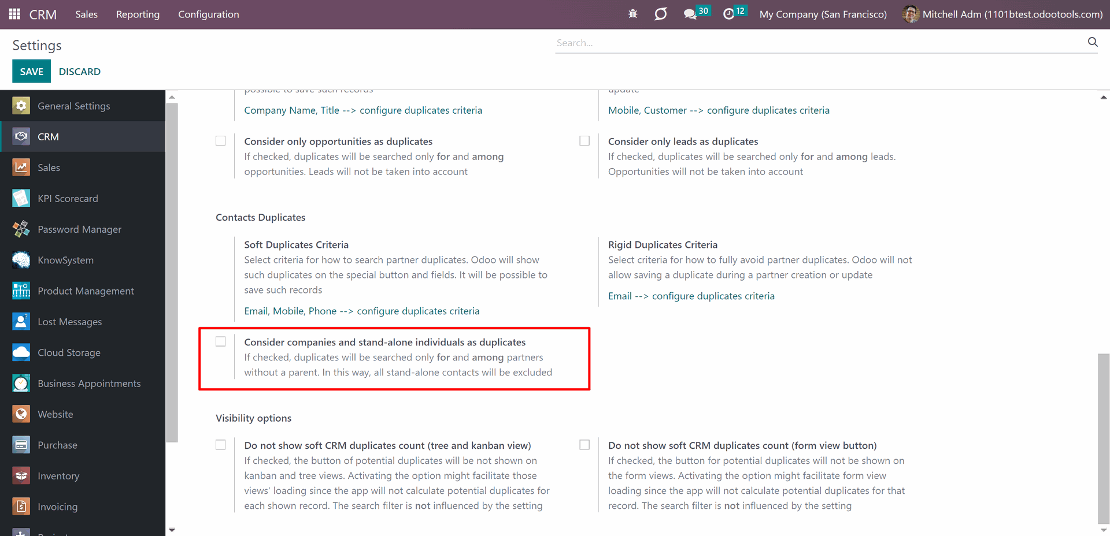Enable Consider only opportunities as duplicates
The width and height of the screenshot is (1110, 536).
[x=221, y=141]
